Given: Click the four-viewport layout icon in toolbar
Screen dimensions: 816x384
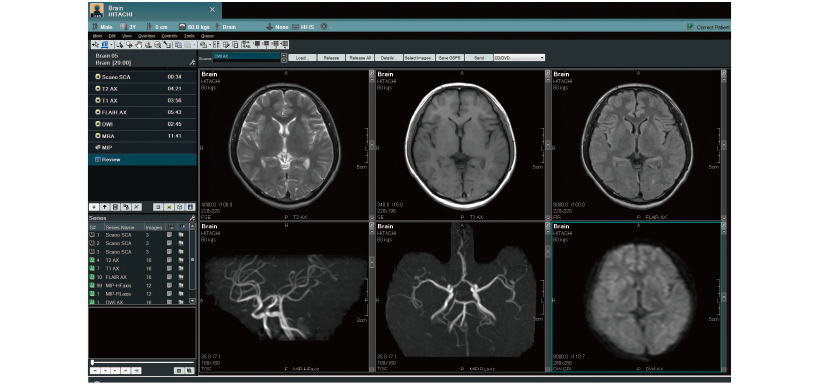Looking at the screenshot, I should [266, 45].
